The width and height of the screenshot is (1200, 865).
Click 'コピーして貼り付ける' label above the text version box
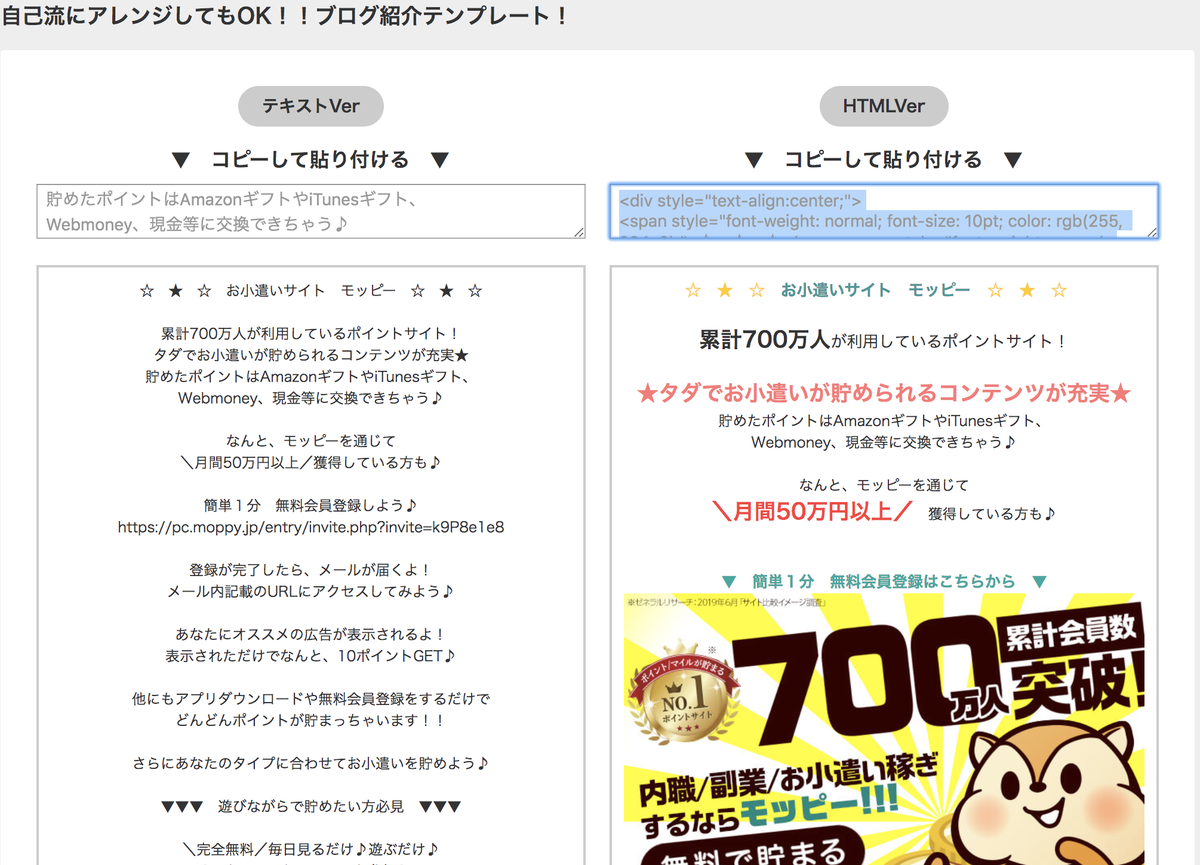pos(310,160)
